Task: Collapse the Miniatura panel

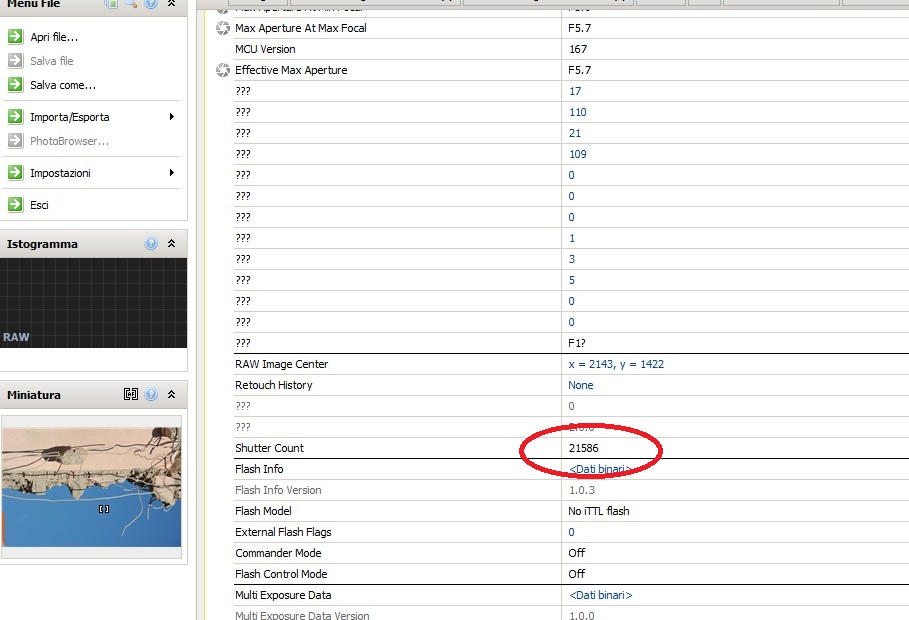Action: point(171,395)
